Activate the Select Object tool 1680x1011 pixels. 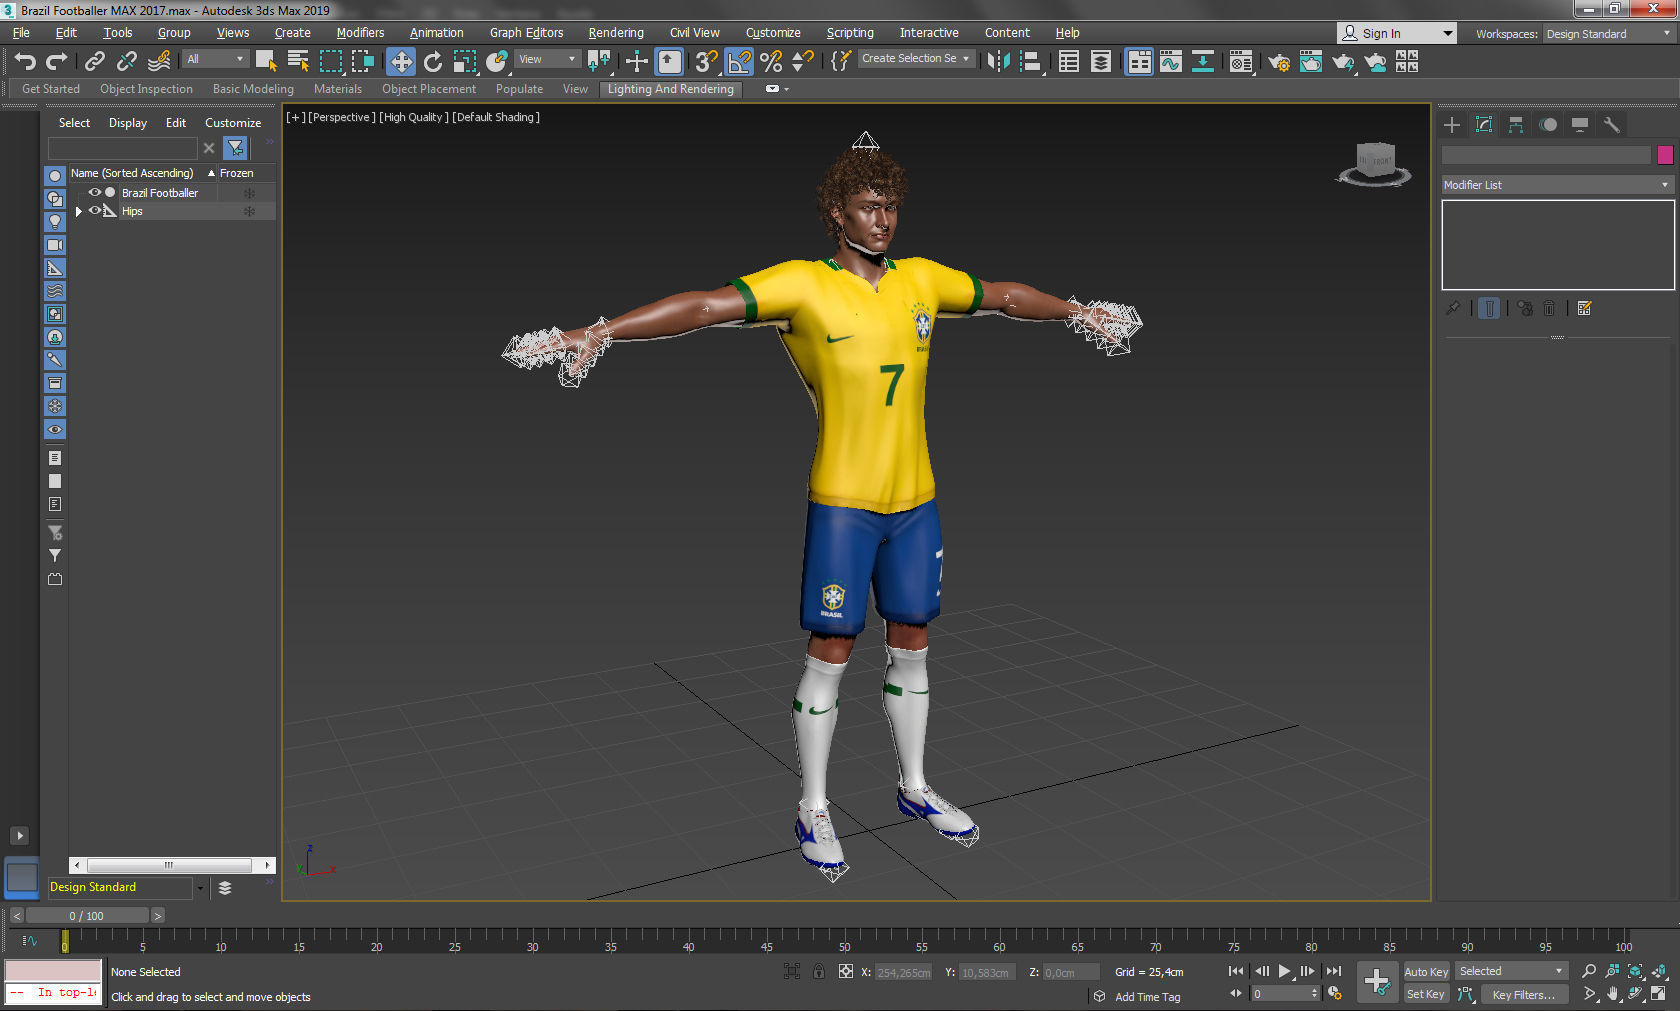(x=266, y=62)
